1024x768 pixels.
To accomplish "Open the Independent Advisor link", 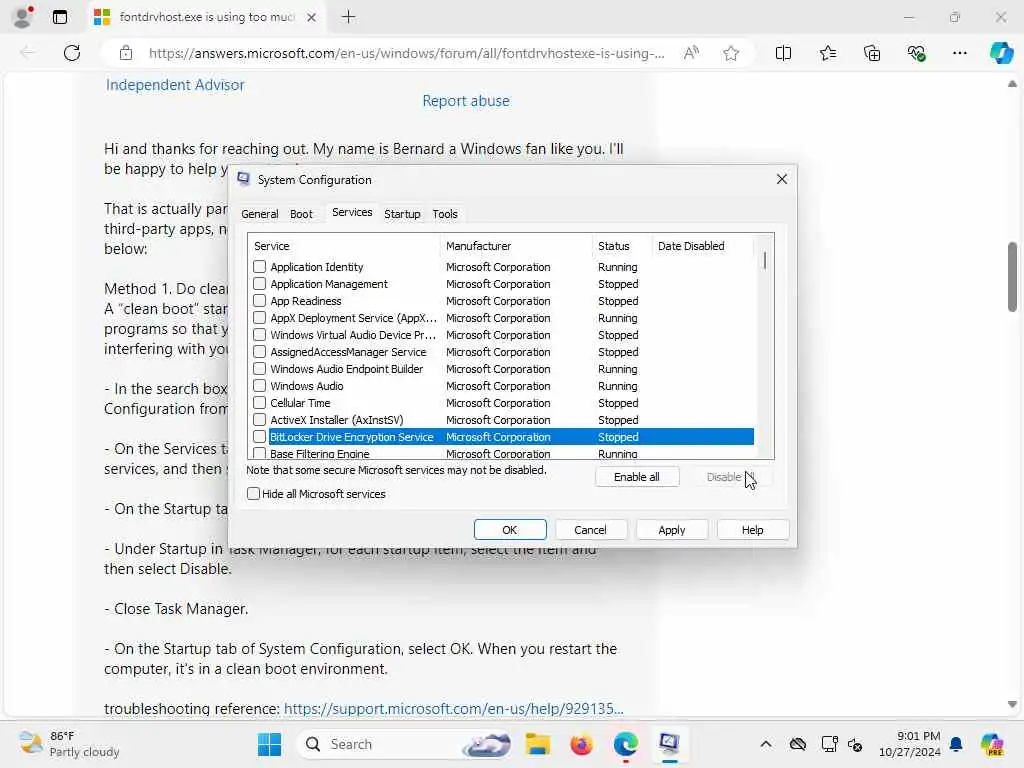I will 175,85.
